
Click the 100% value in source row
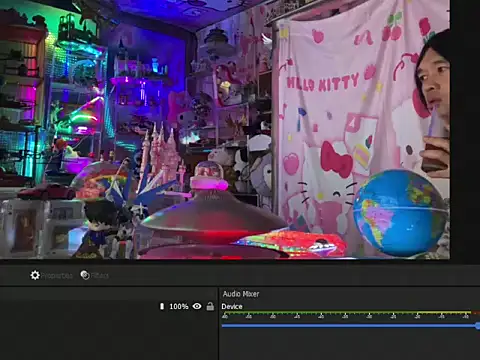tap(179, 306)
